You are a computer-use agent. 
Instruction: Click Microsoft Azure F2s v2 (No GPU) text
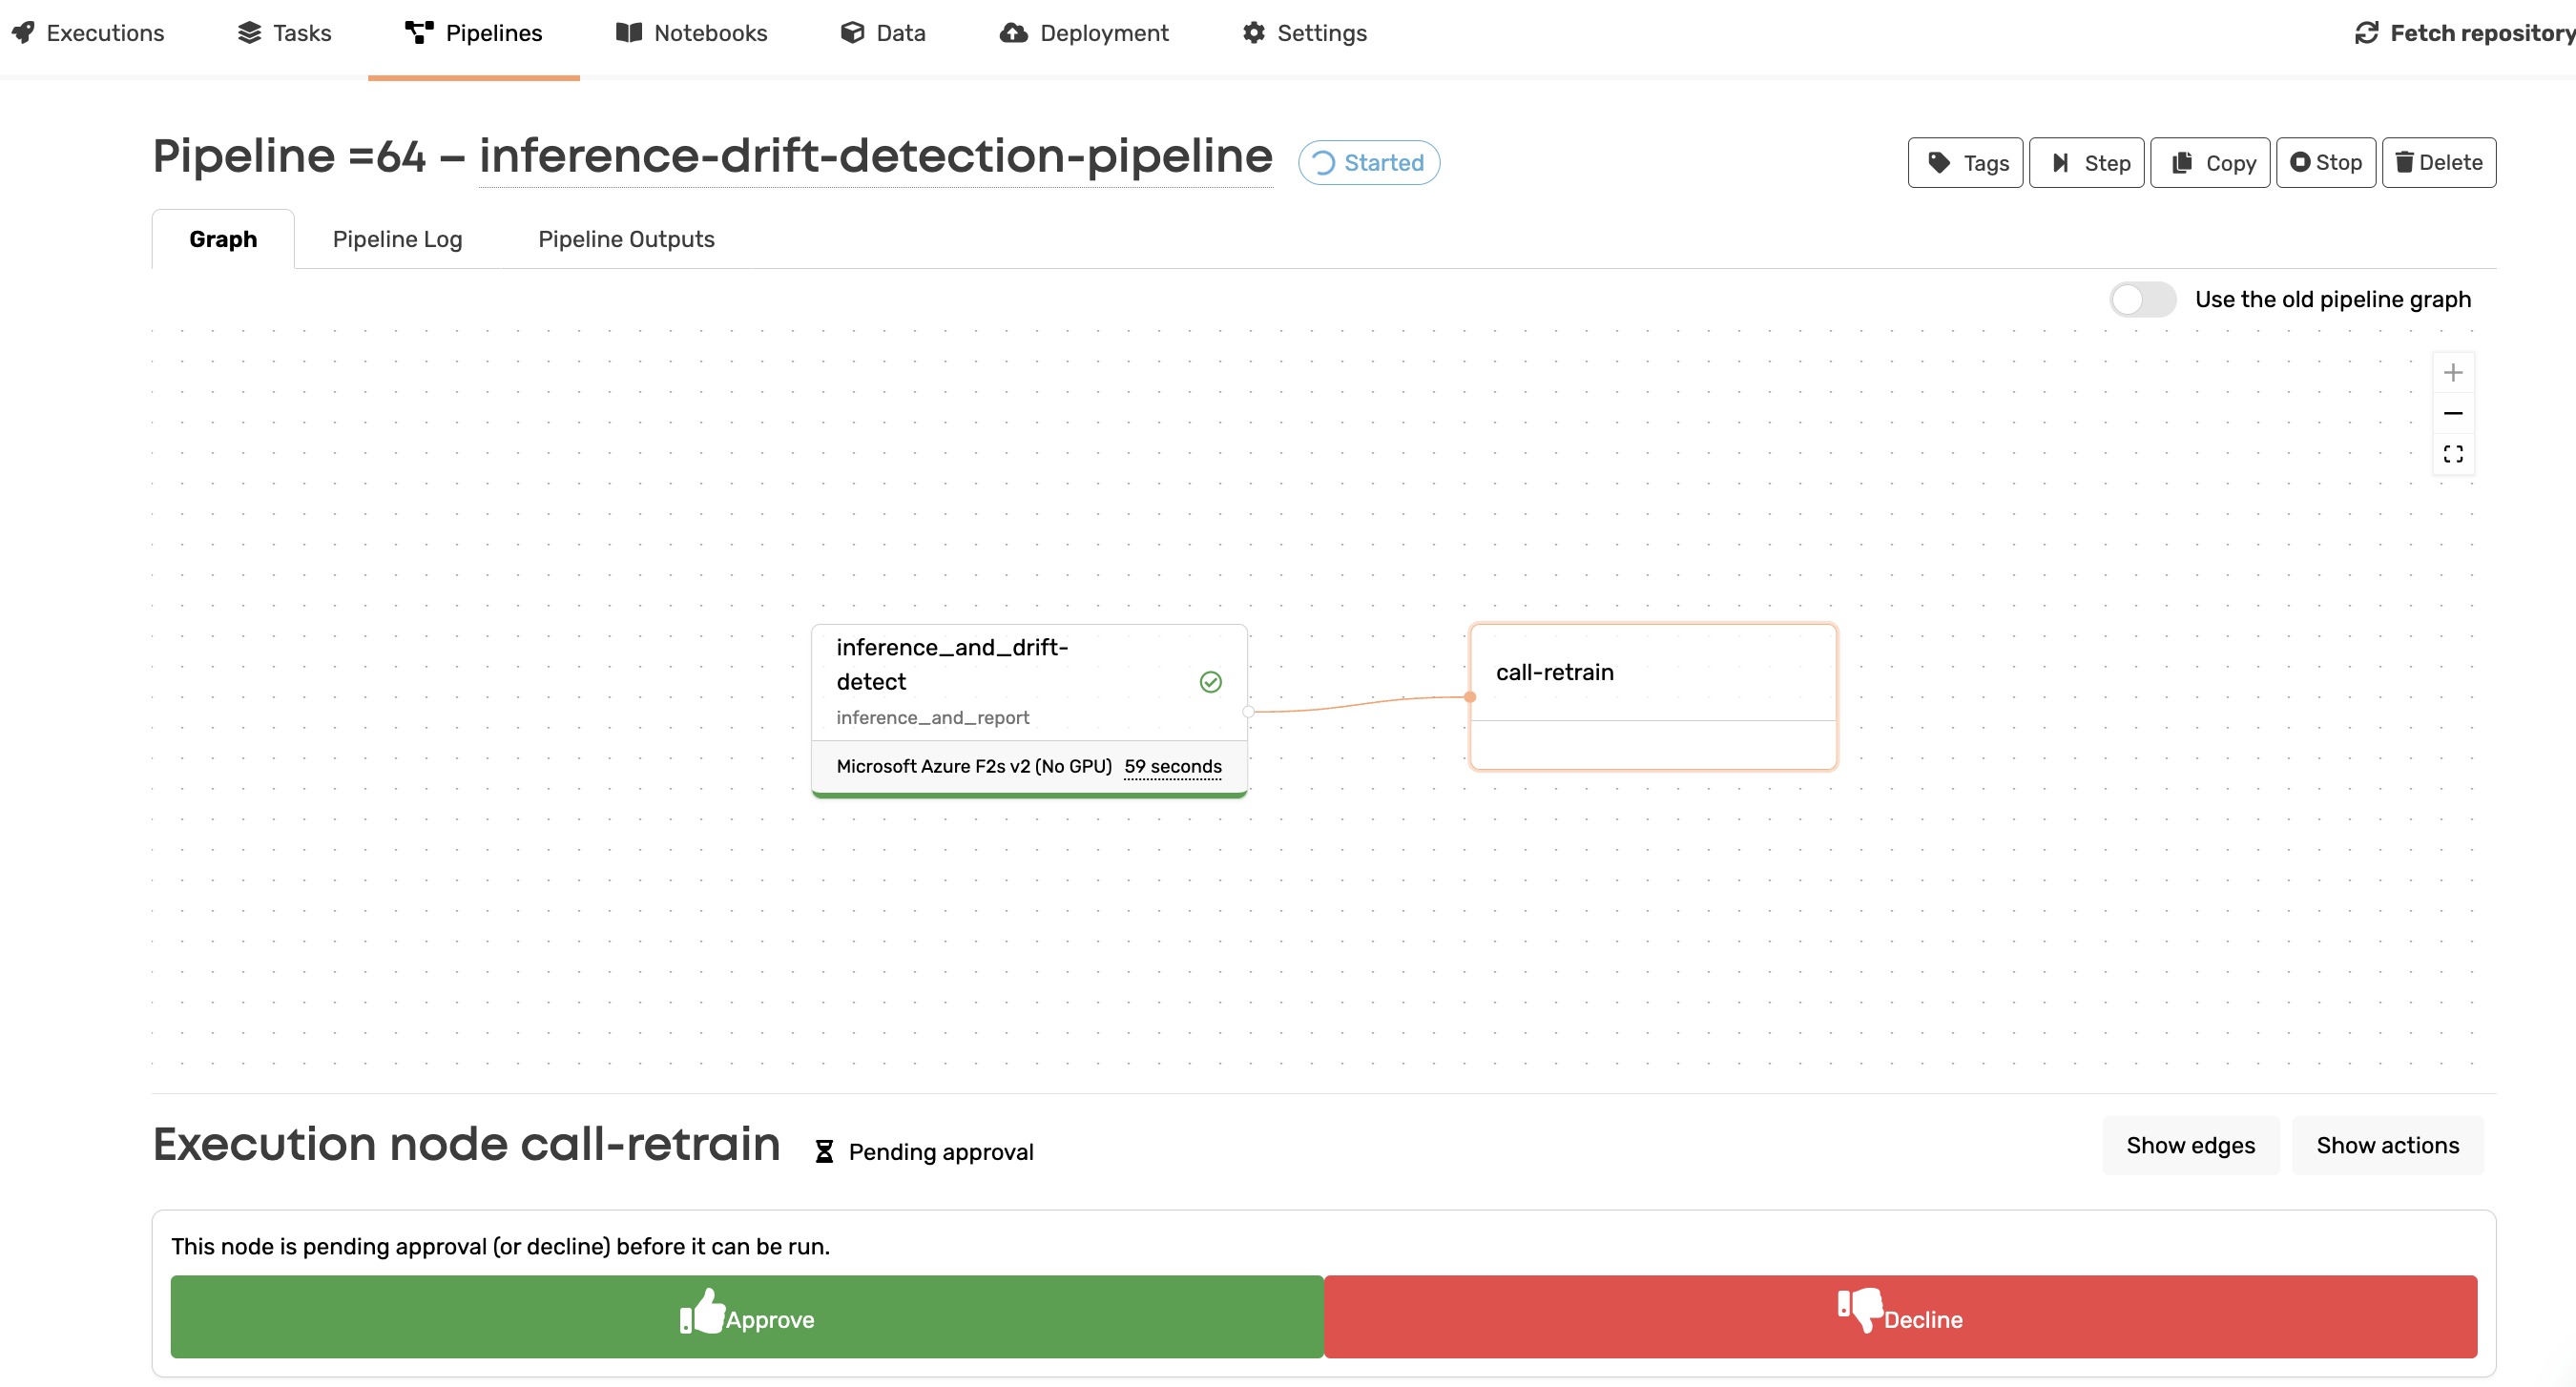pyautogui.click(x=973, y=766)
